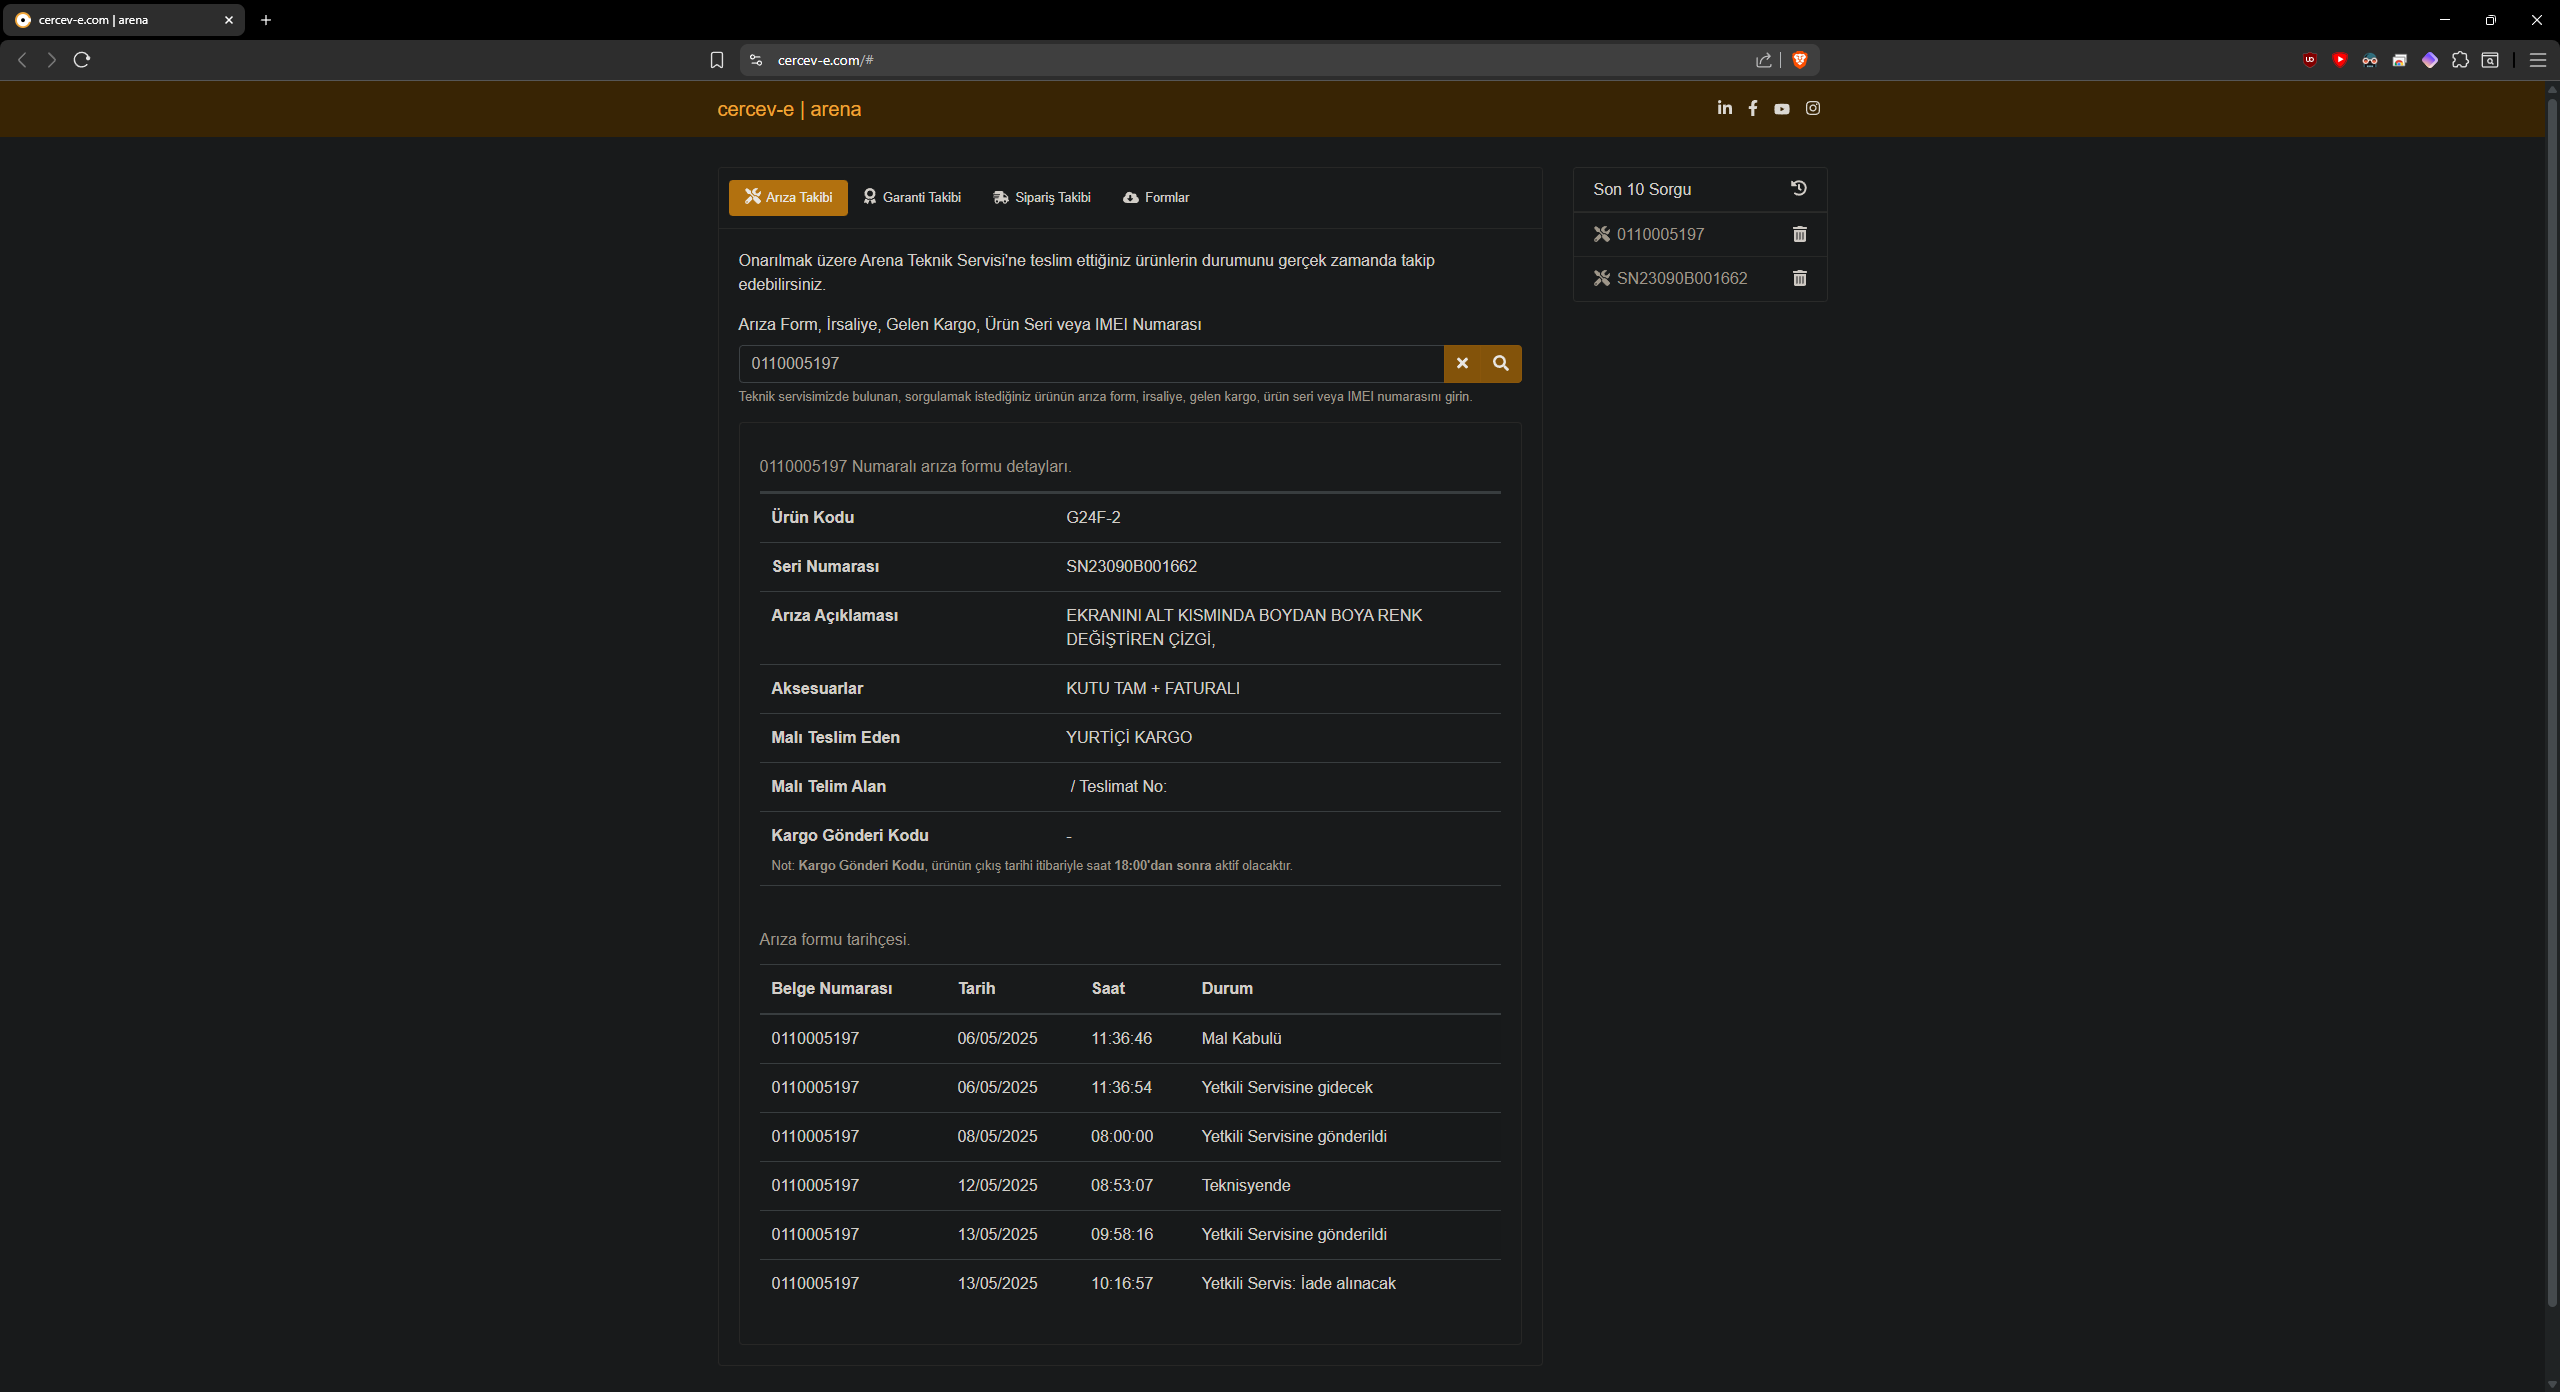
Task: Switch to the Sipariş Takibi tab
Action: pos(1042,198)
